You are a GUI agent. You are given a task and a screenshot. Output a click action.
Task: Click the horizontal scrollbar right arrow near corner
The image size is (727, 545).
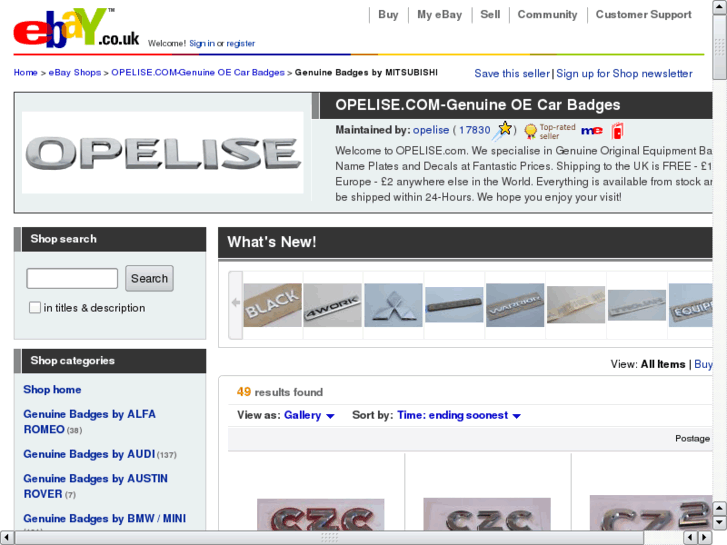coord(704,538)
